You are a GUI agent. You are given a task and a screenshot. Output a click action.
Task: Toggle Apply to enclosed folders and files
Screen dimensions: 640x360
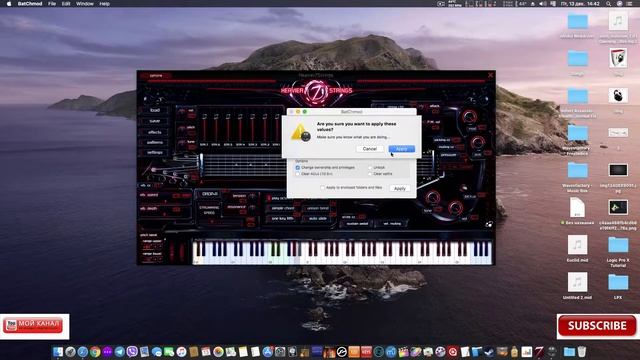coord(322,188)
